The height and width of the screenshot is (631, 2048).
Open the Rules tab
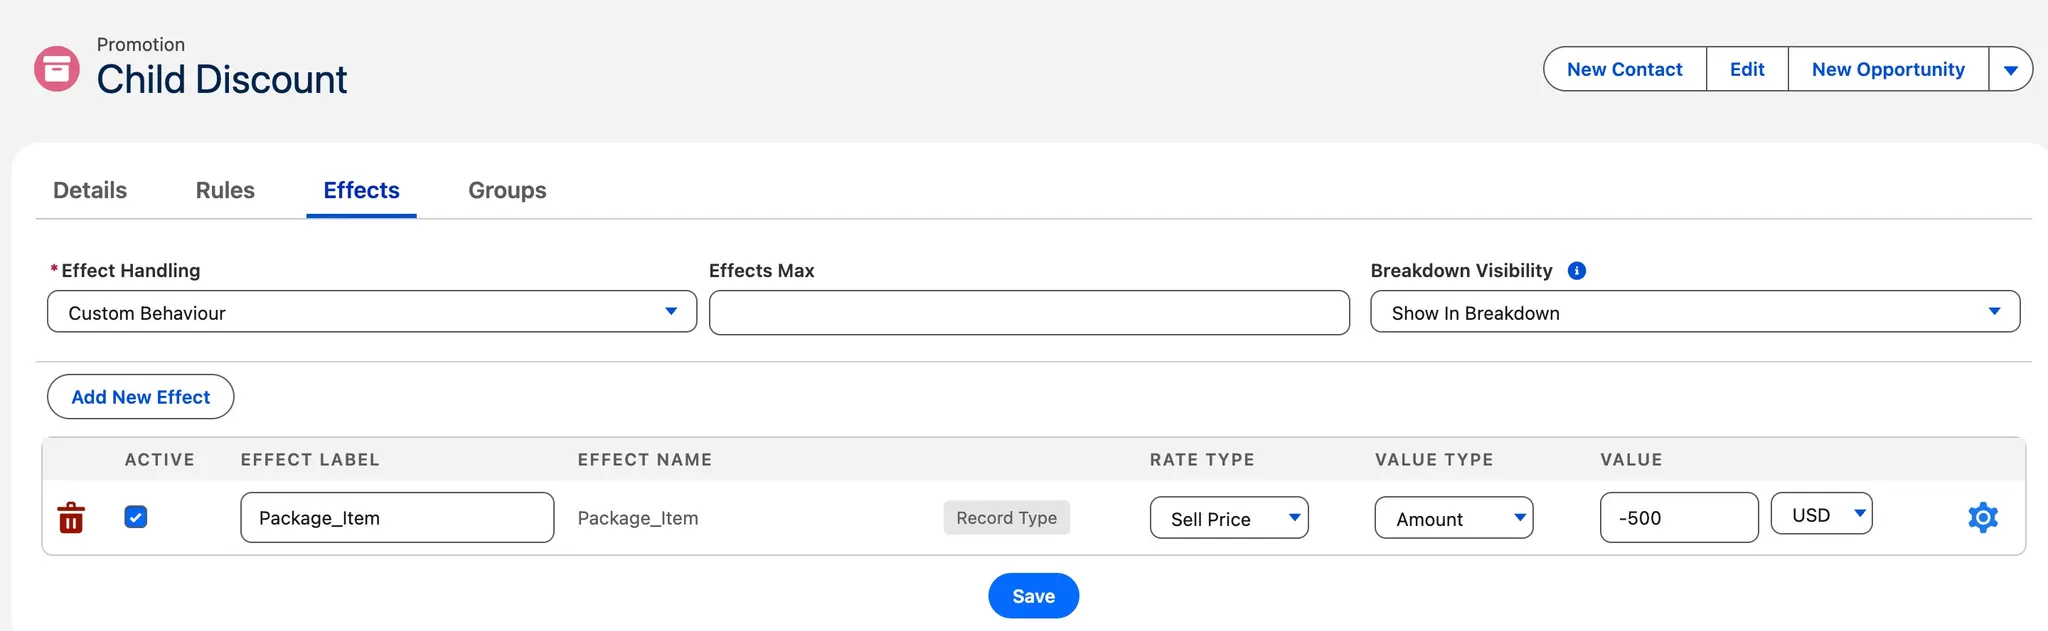point(225,190)
